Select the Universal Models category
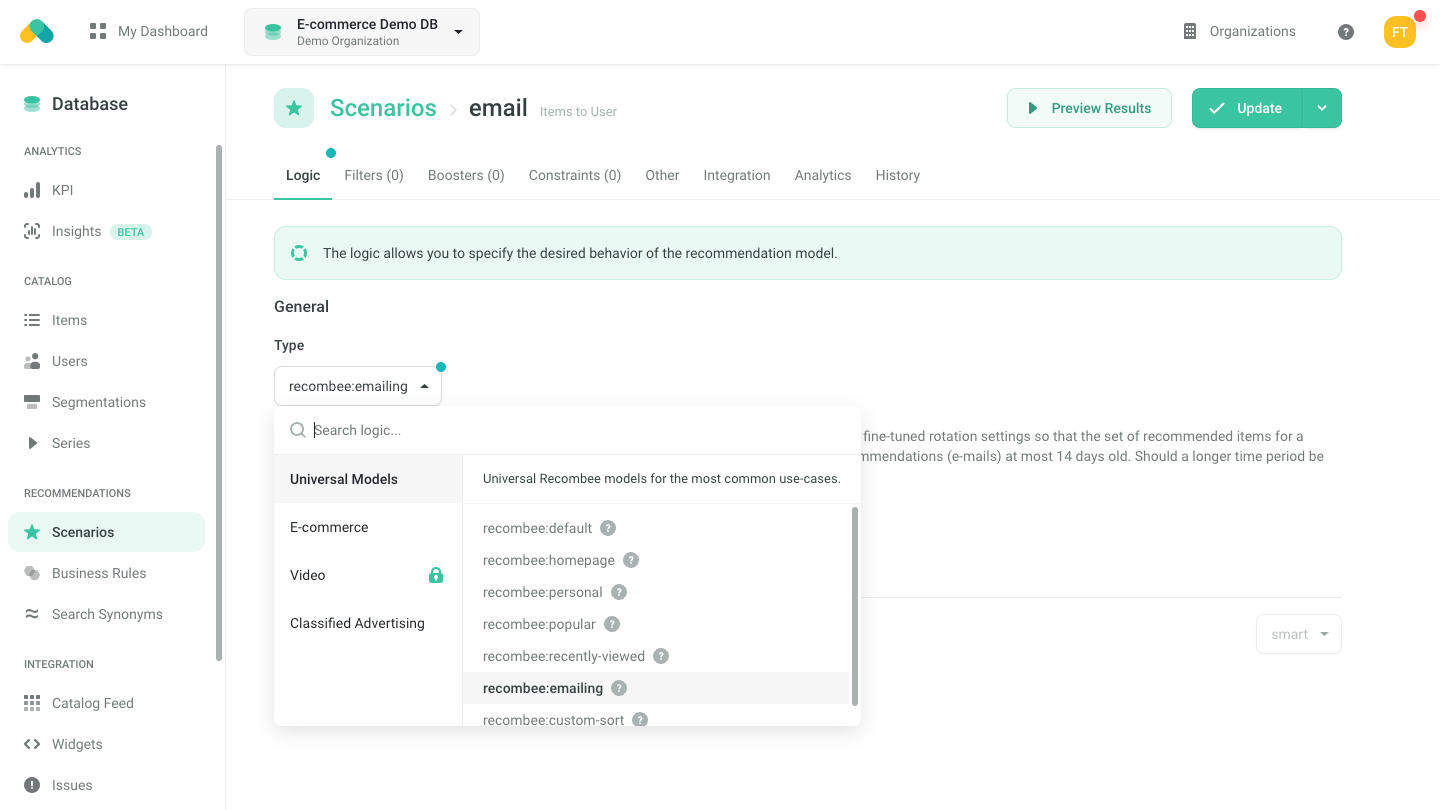 368,479
